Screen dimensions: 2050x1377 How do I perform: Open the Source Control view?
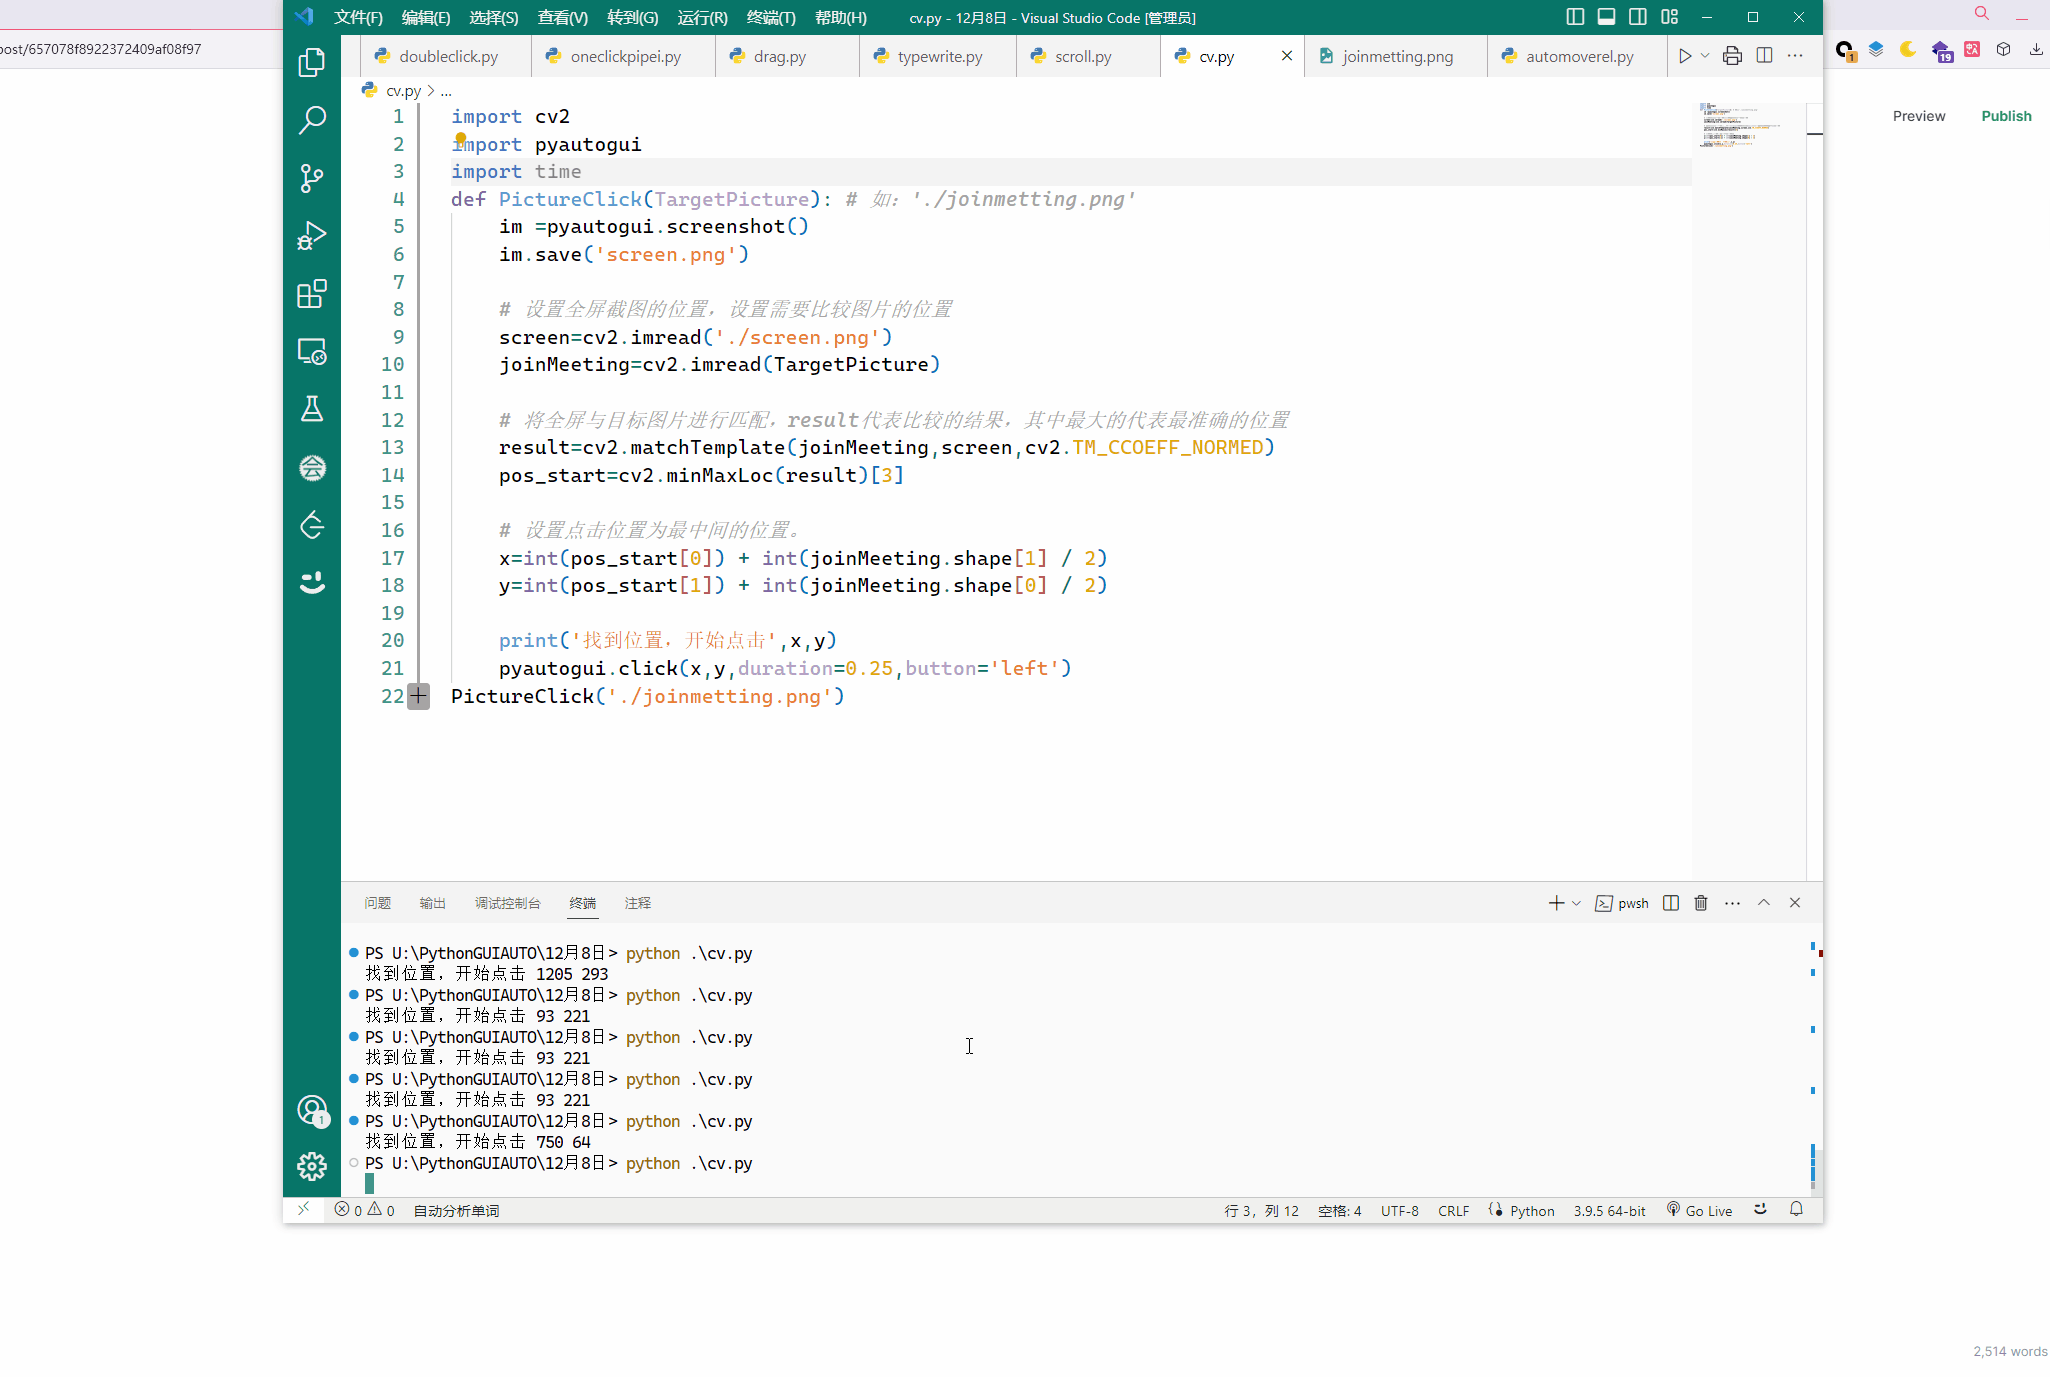[x=312, y=178]
